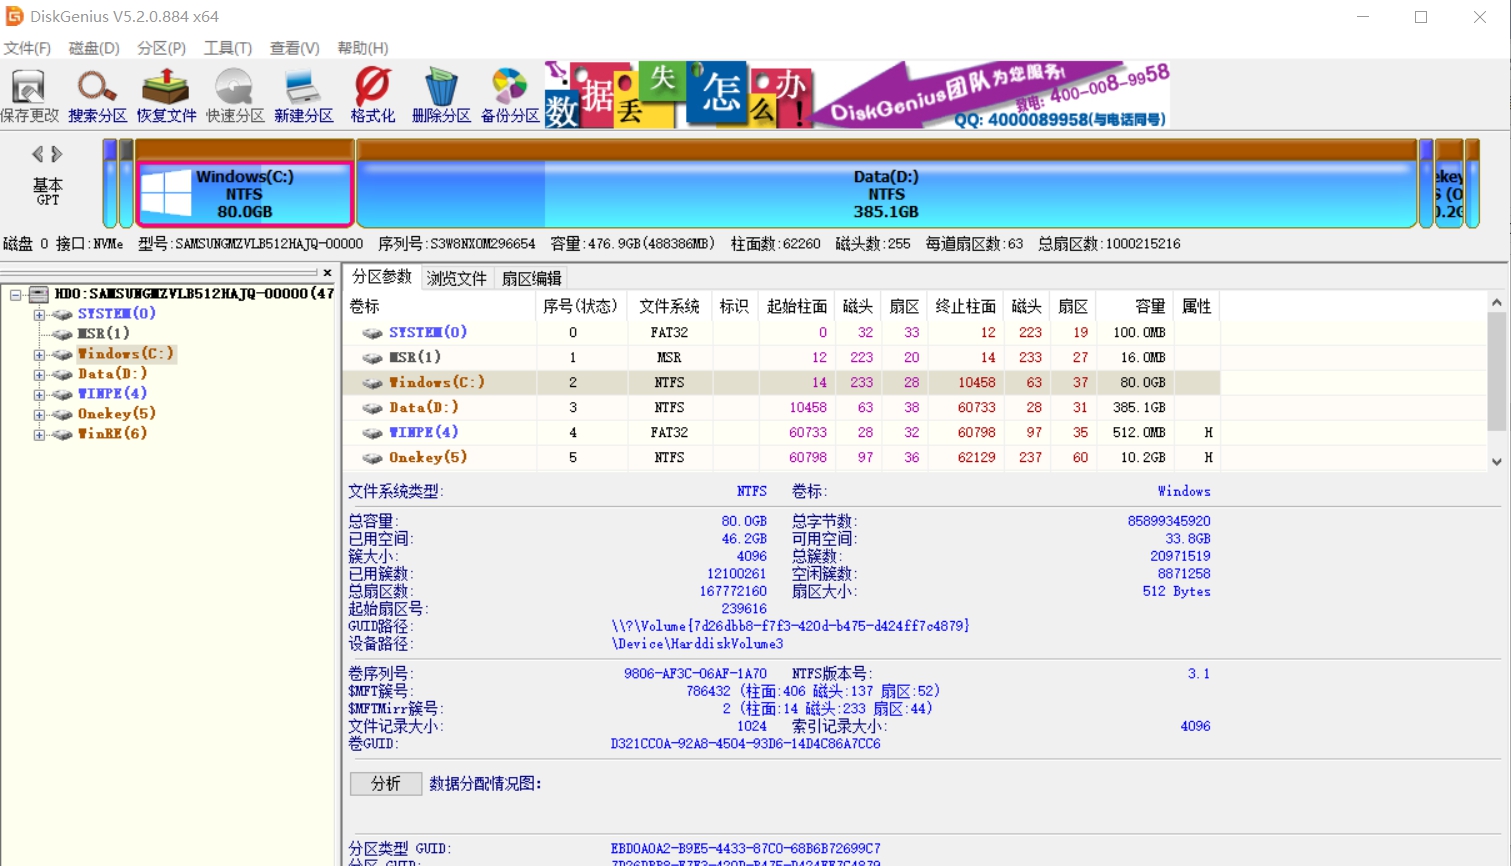1511x866 pixels.
Task: Expand the WINPE(4) tree node
Action: (39, 394)
